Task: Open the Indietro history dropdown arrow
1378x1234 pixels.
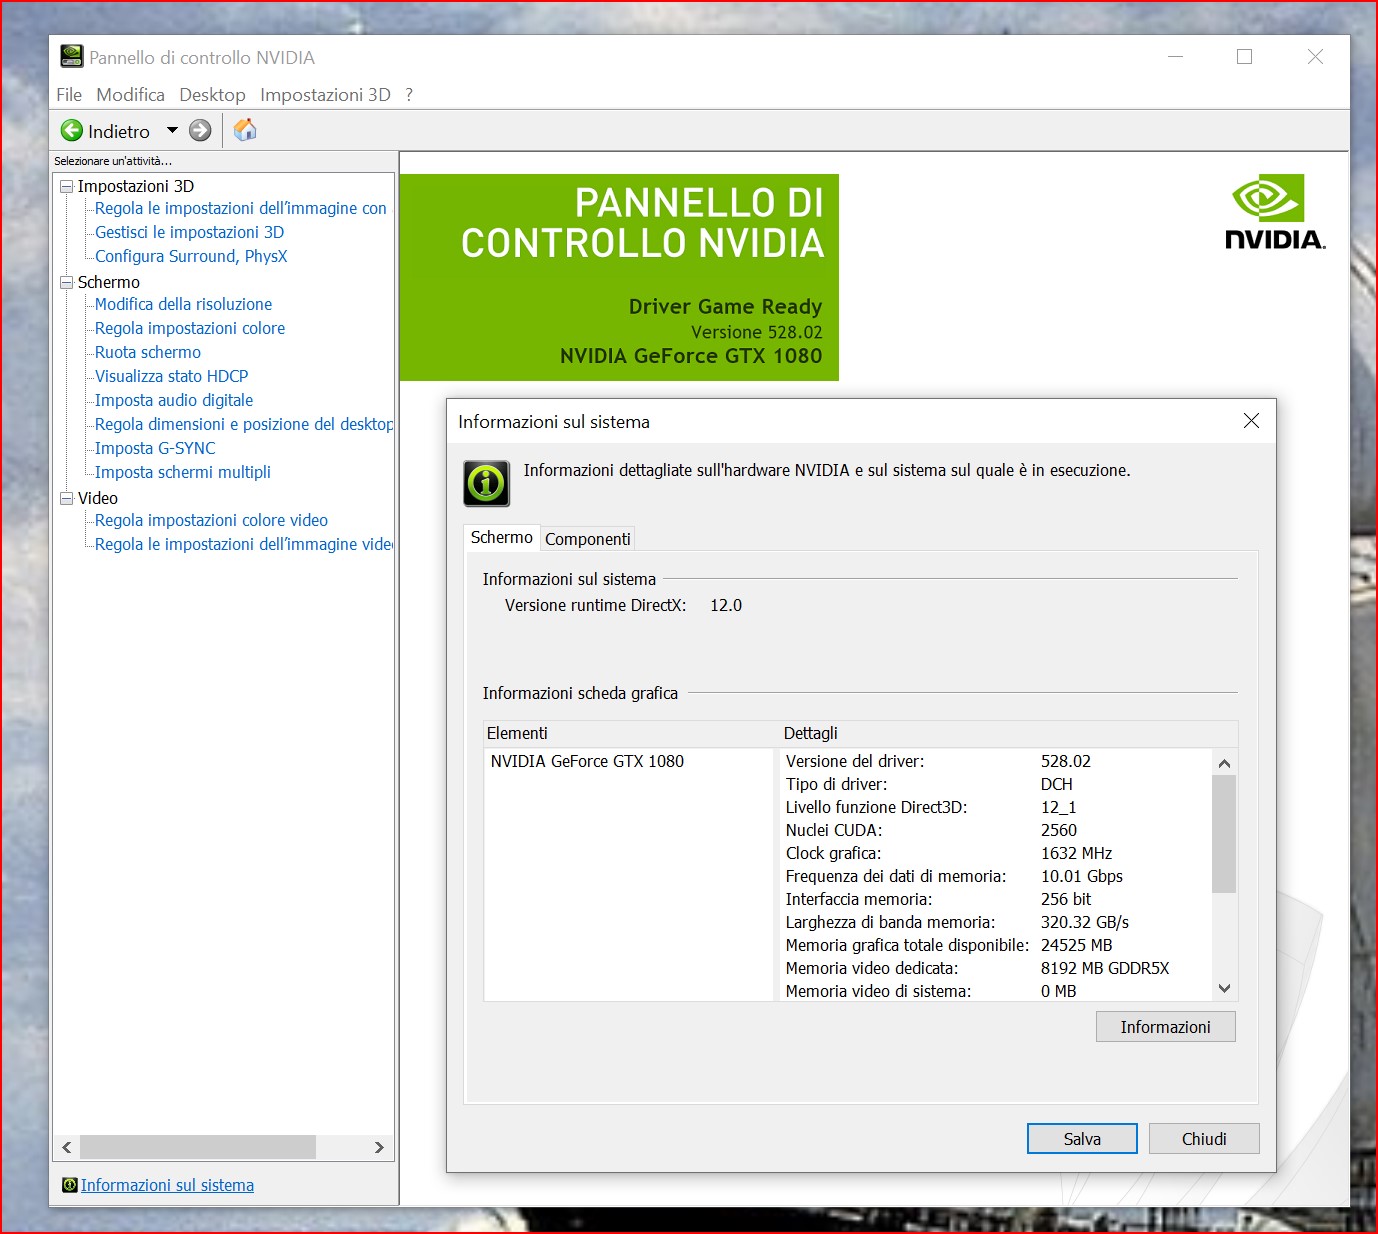Action: pyautogui.click(x=172, y=131)
